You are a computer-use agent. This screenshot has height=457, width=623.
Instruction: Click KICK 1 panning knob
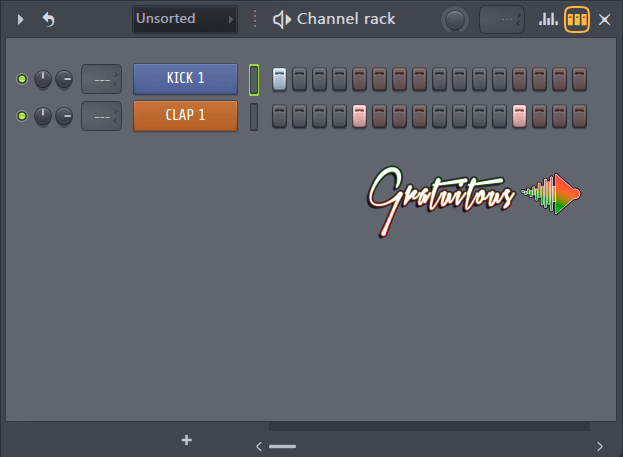point(43,79)
